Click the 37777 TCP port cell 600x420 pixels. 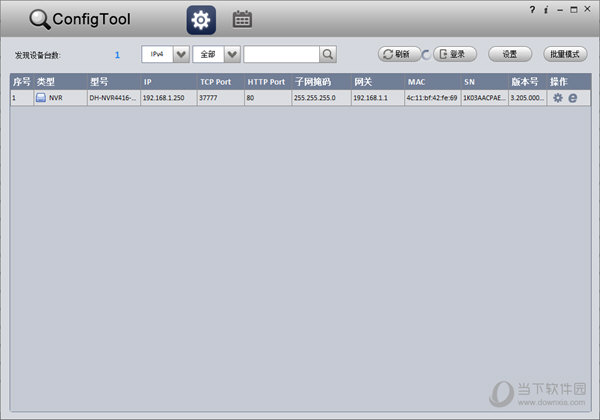coord(221,98)
